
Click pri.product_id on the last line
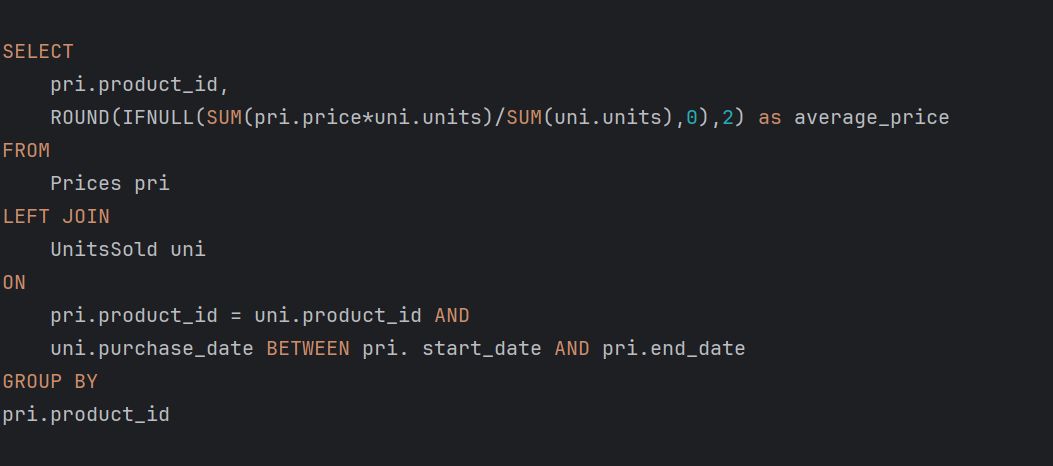(x=86, y=415)
